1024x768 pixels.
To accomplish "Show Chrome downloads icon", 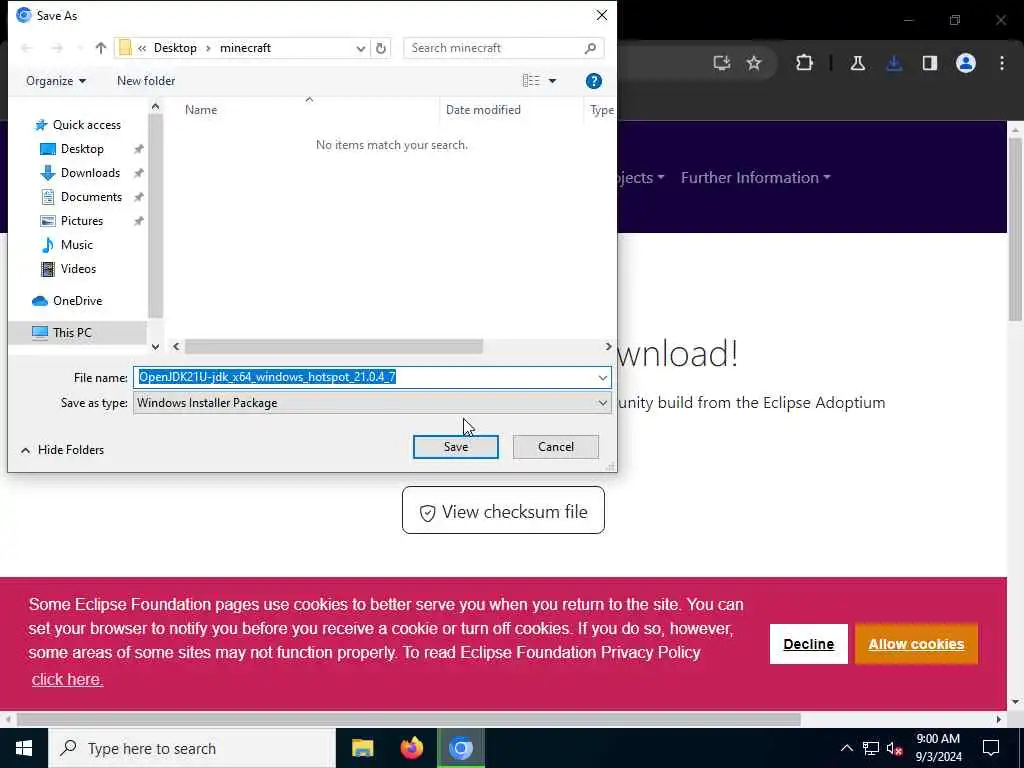I will point(894,63).
